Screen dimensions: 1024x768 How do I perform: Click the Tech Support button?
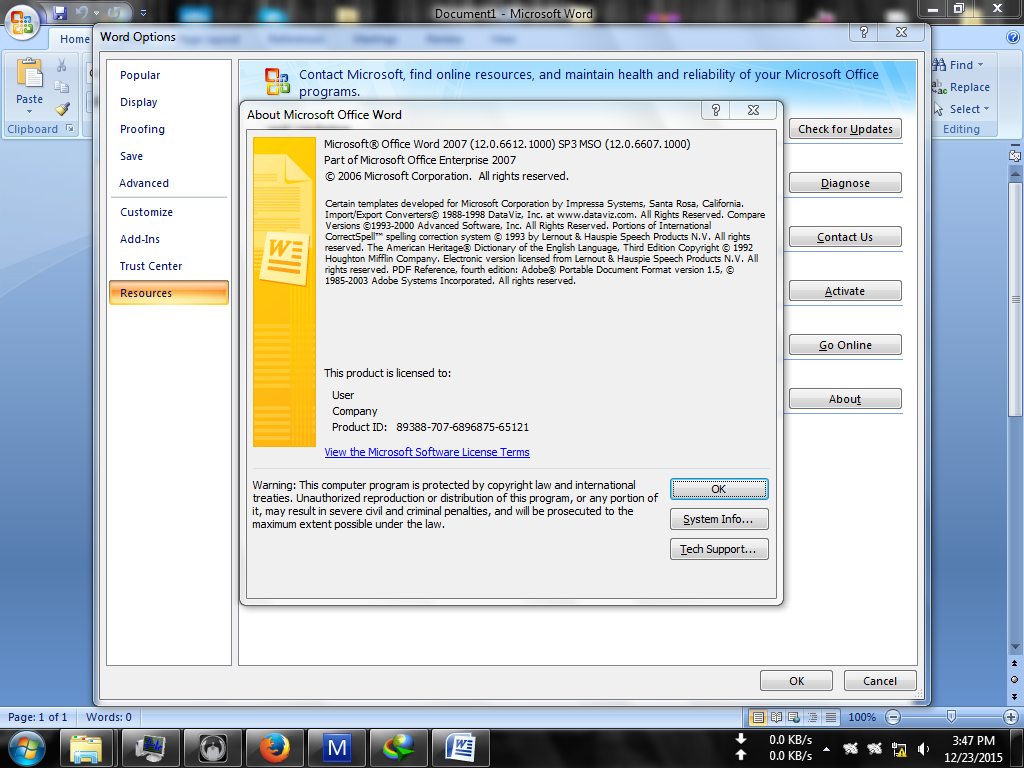point(719,549)
